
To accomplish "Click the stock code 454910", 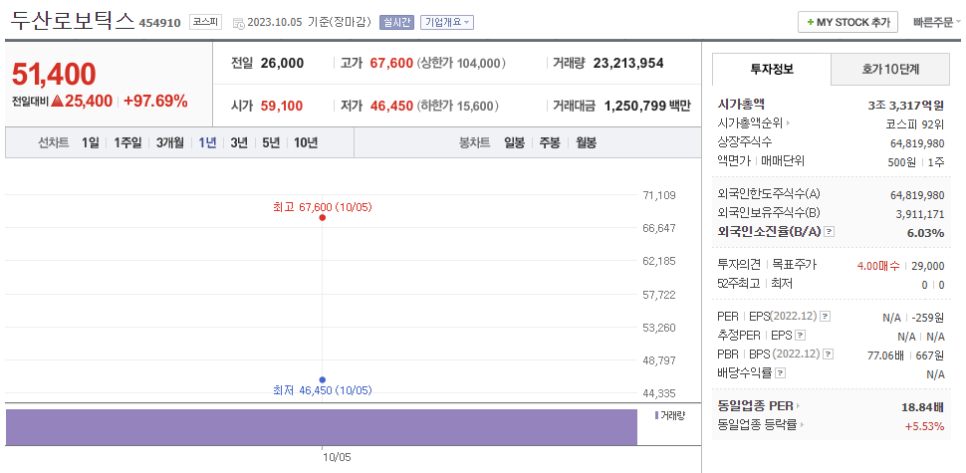I will click(160, 23).
